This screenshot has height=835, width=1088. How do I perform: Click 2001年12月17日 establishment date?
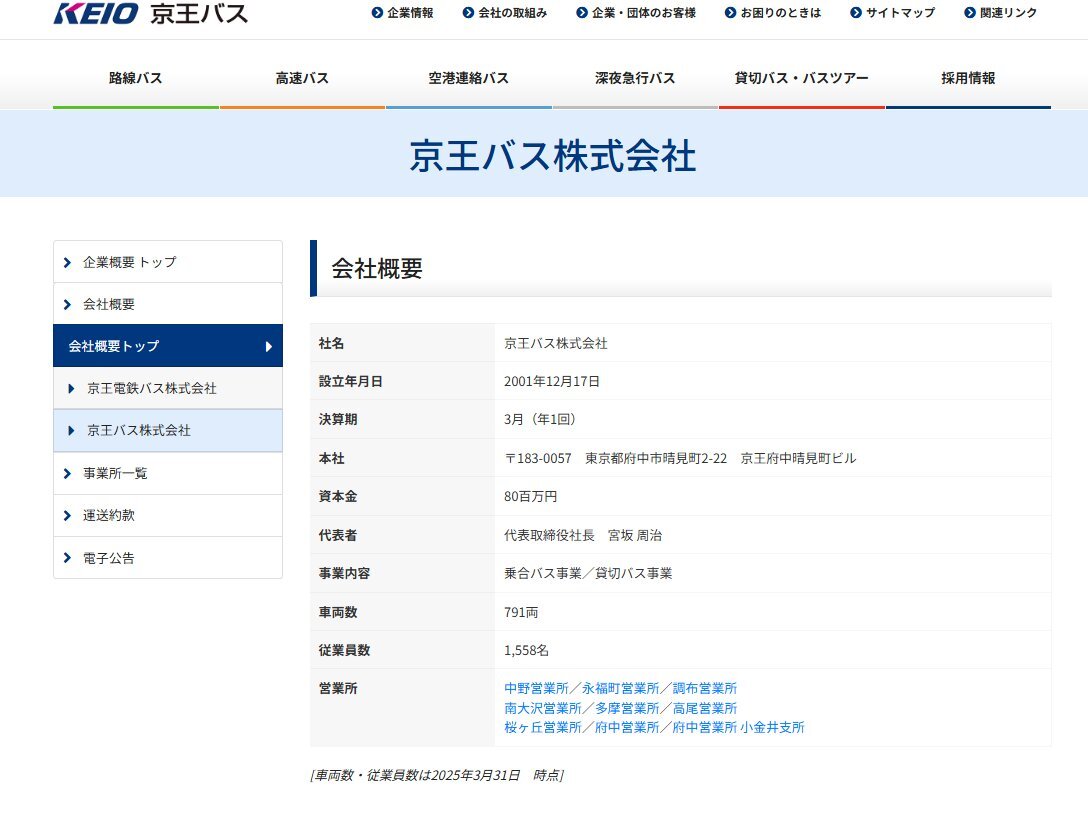[x=552, y=381]
